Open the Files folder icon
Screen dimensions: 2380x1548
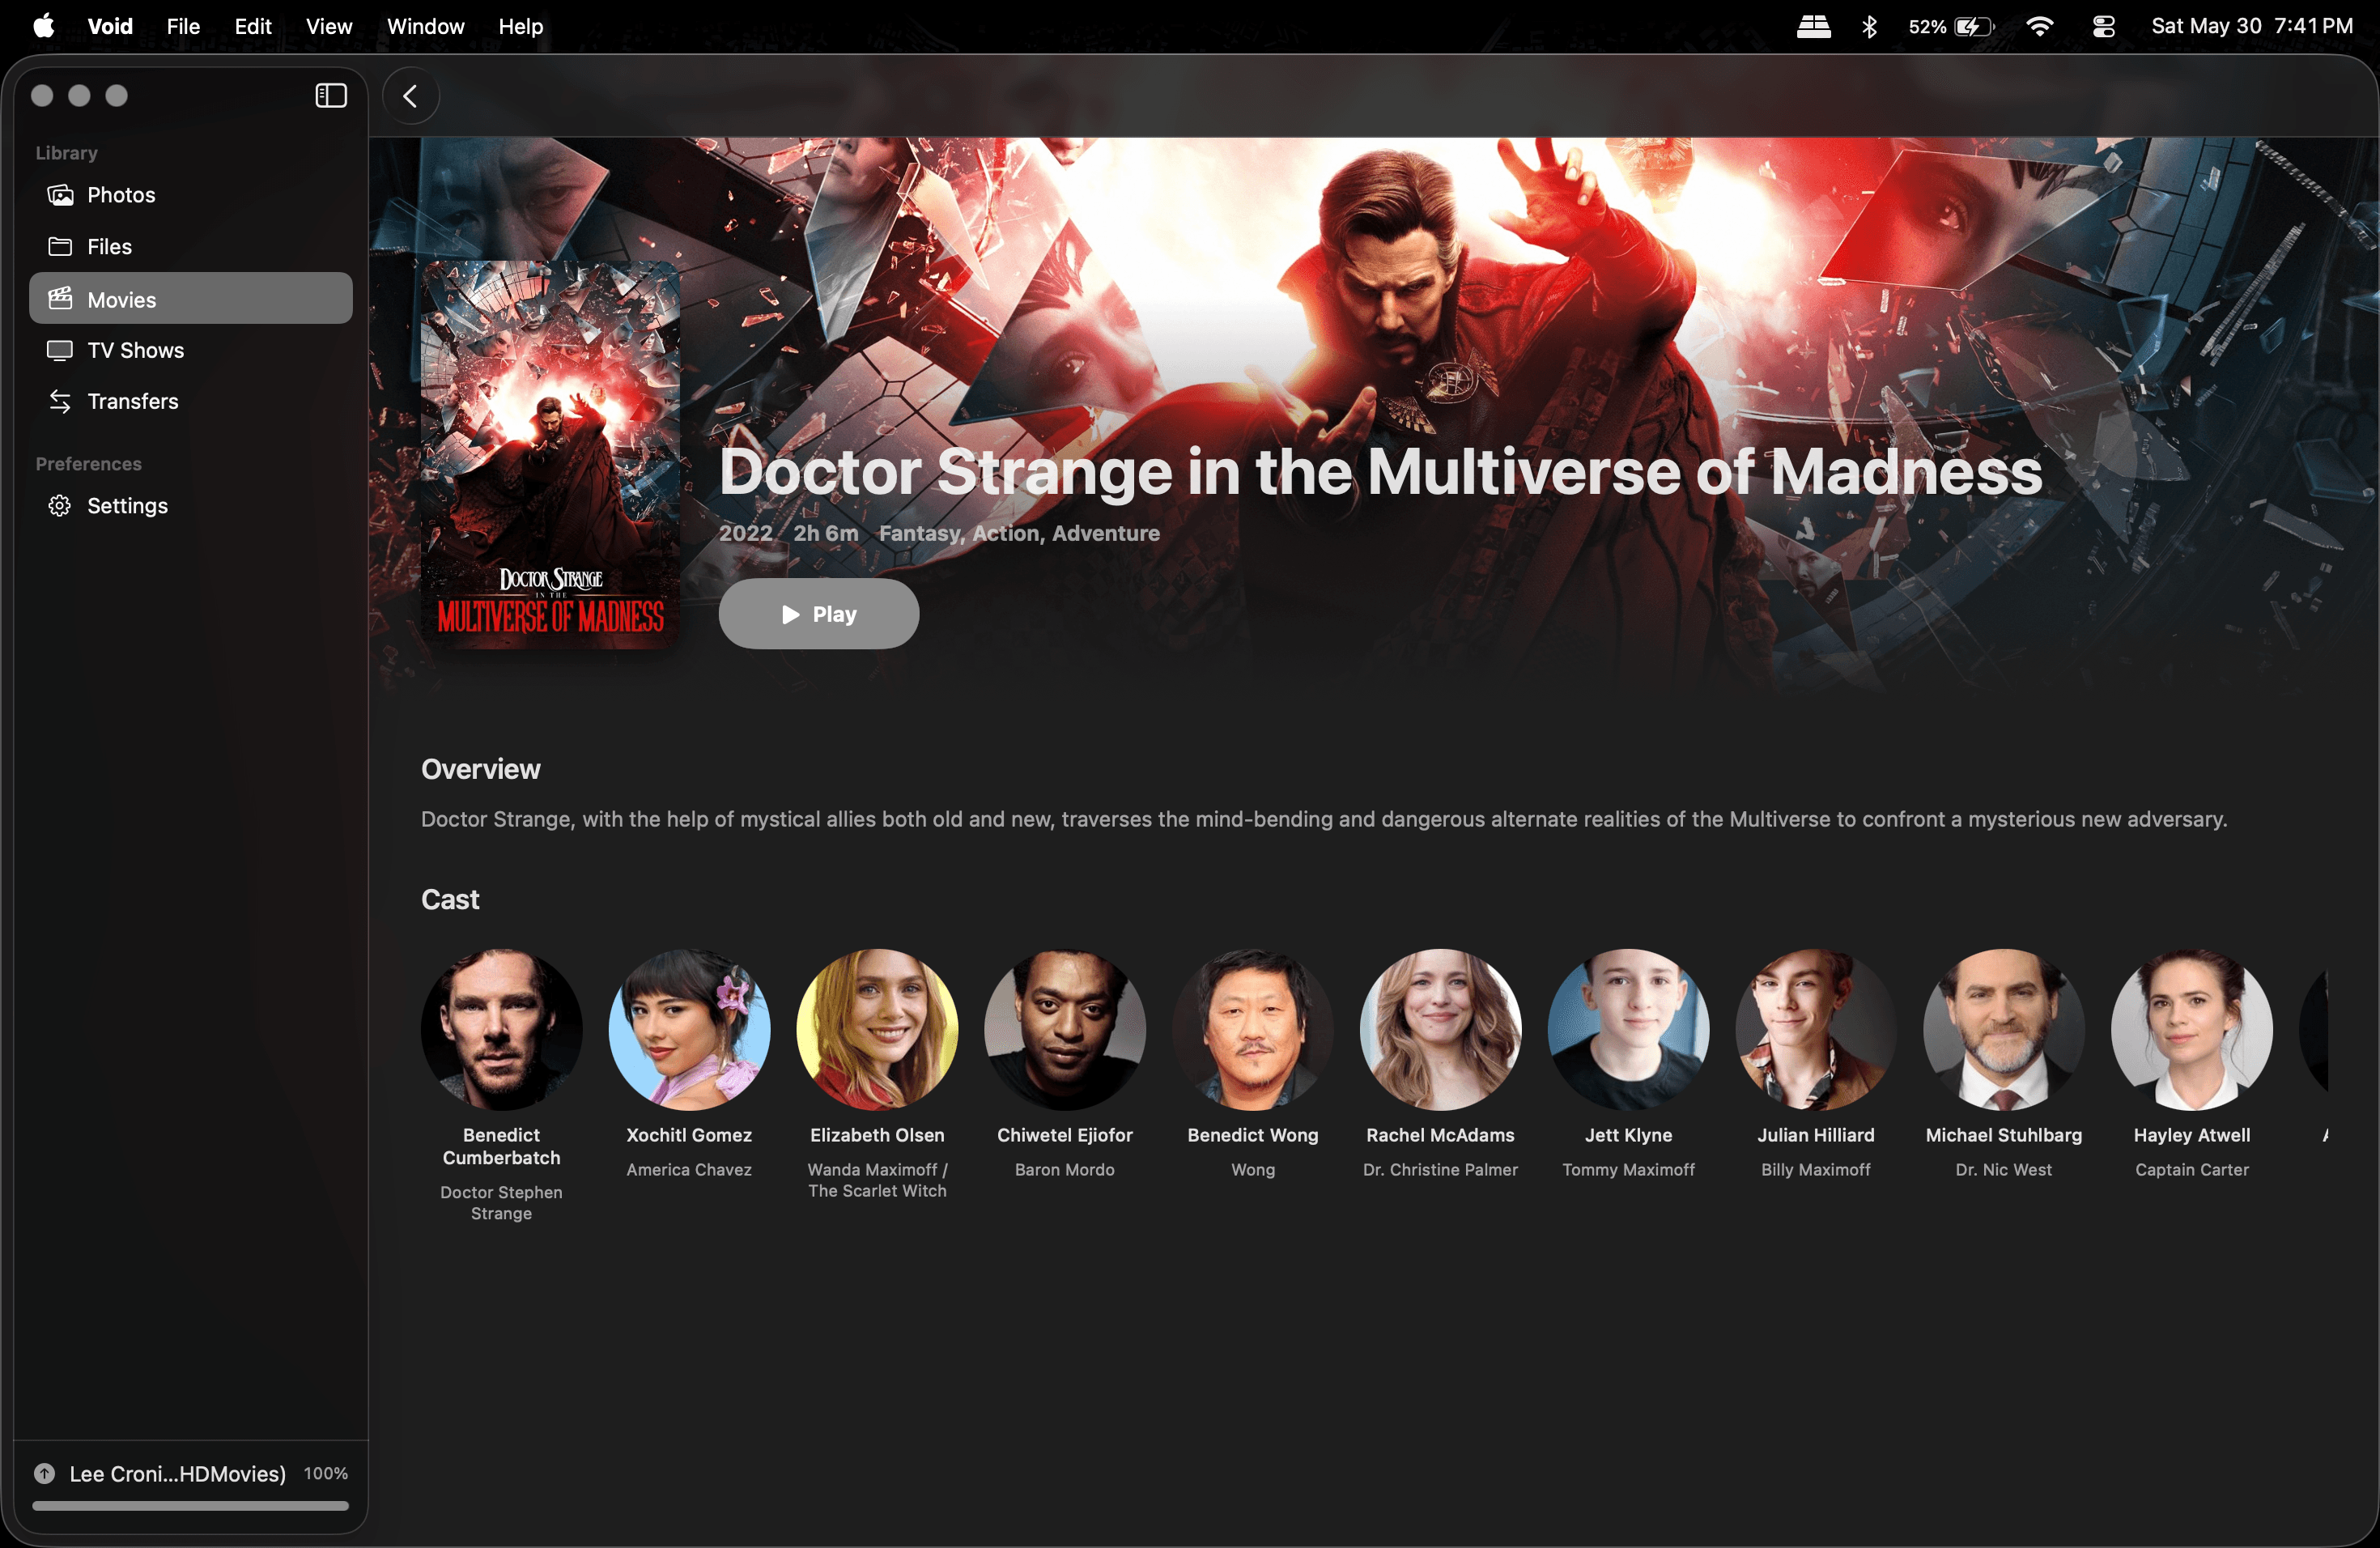pos(60,246)
